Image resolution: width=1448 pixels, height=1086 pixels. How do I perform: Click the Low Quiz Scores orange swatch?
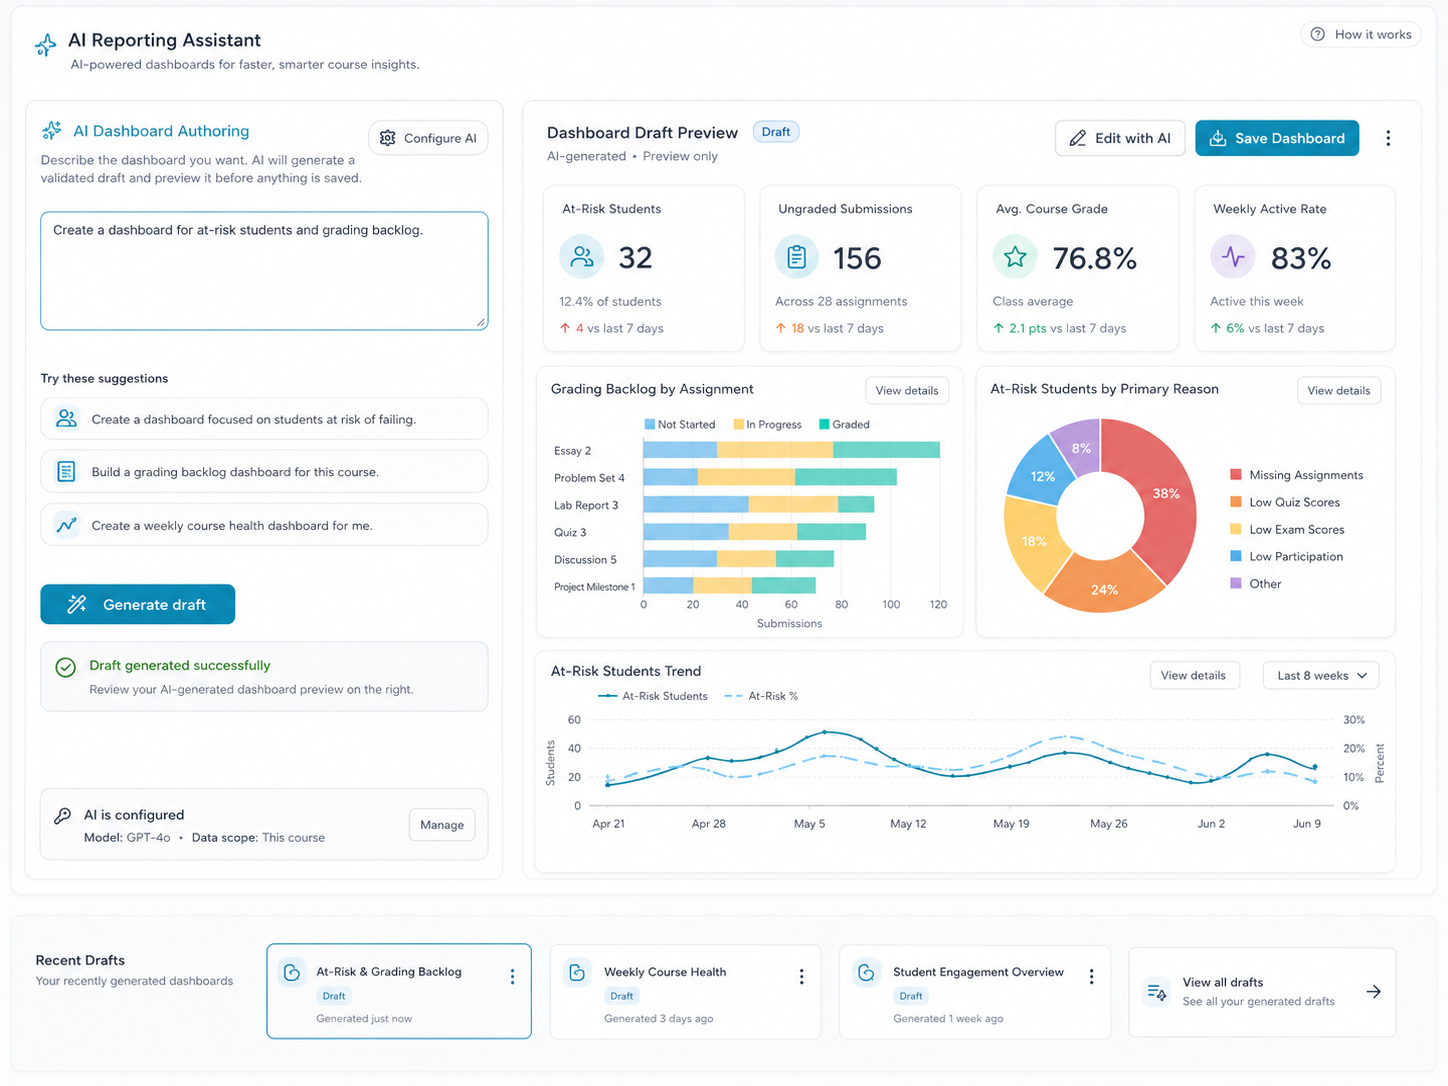pyautogui.click(x=1236, y=502)
